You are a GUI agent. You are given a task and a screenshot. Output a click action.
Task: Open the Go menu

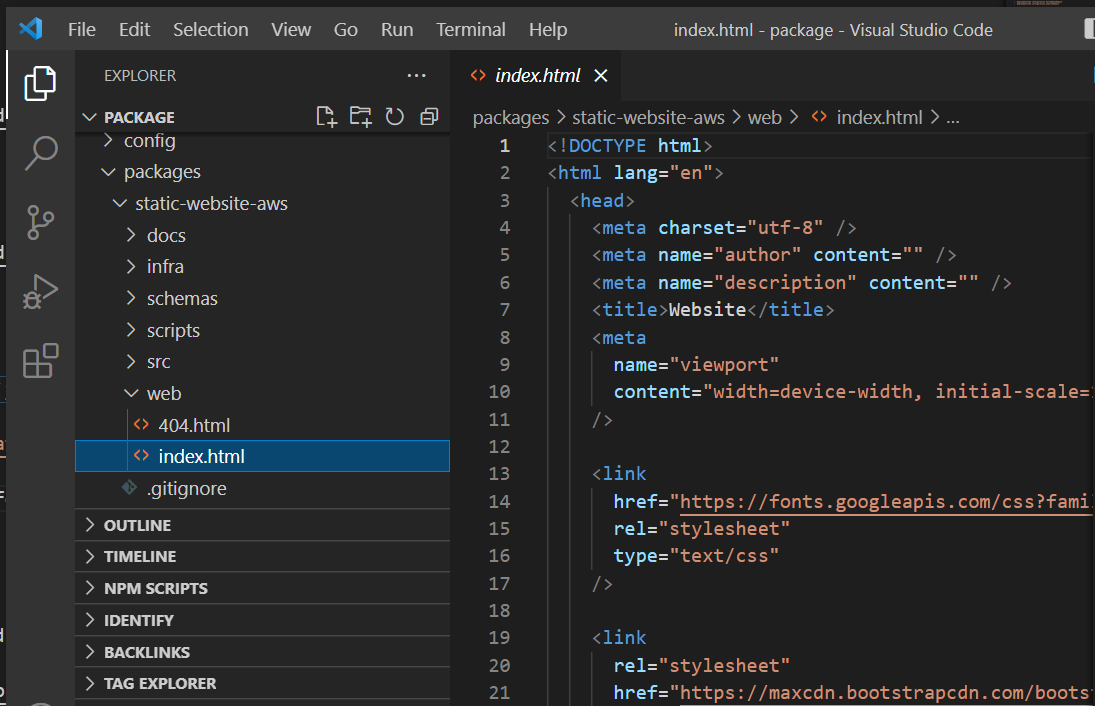(346, 29)
